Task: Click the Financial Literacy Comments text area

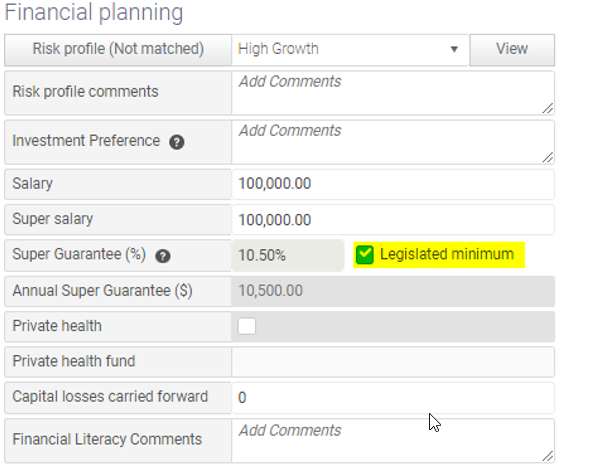Action: click(x=393, y=441)
